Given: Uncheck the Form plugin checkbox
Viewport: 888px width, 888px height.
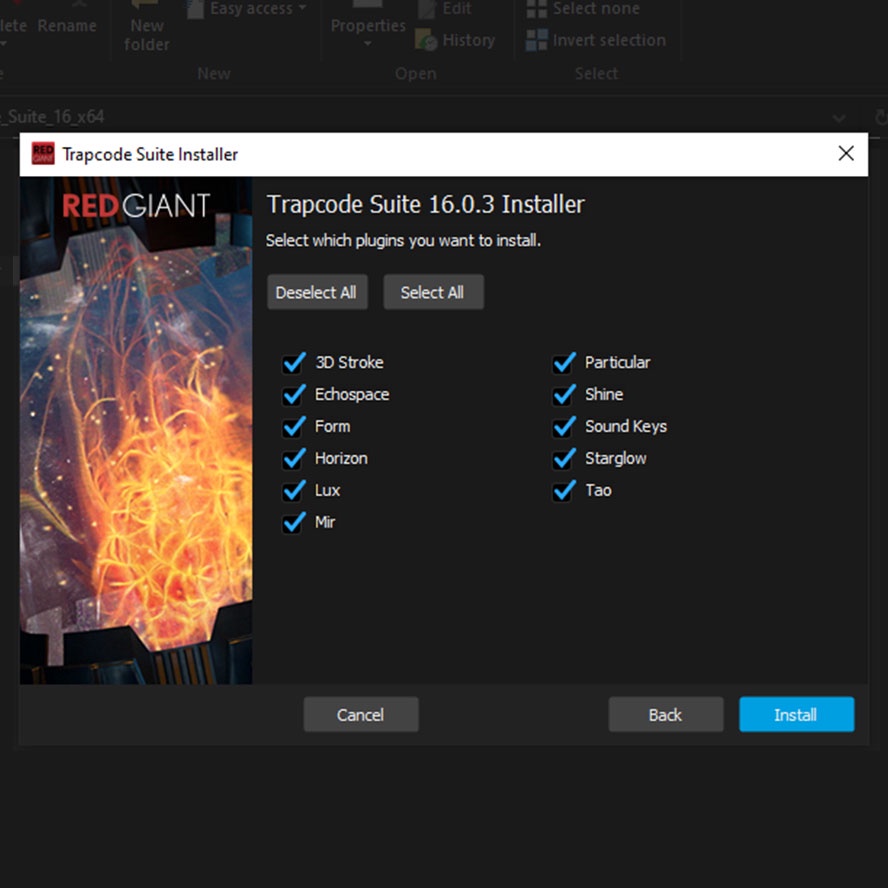Looking at the screenshot, I should [x=294, y=427].
